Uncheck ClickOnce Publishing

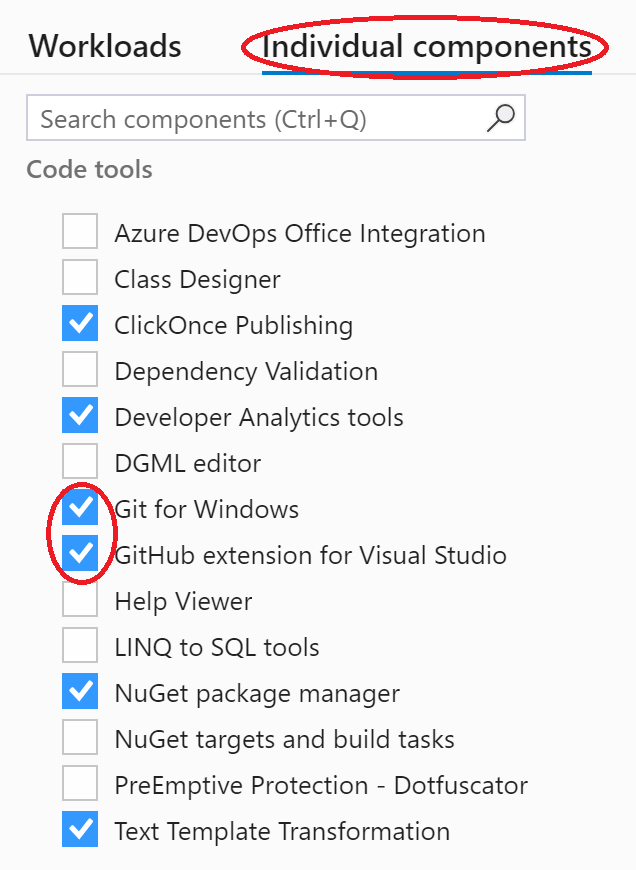click(x=80, y=325)
